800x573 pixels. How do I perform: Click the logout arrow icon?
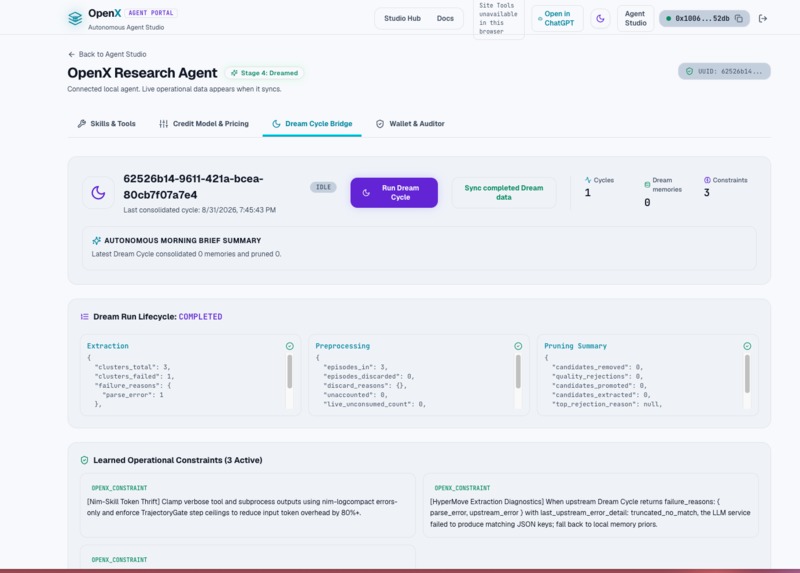tap(763, 19)
